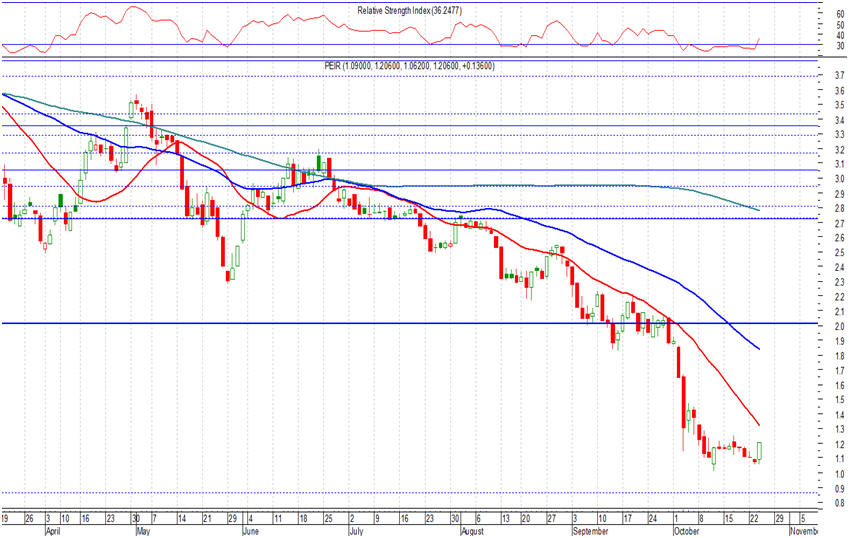The image size is (849, 538).
Task: Click price axis label 1.6
Action: pyautogui.click(x=840, y=385)
